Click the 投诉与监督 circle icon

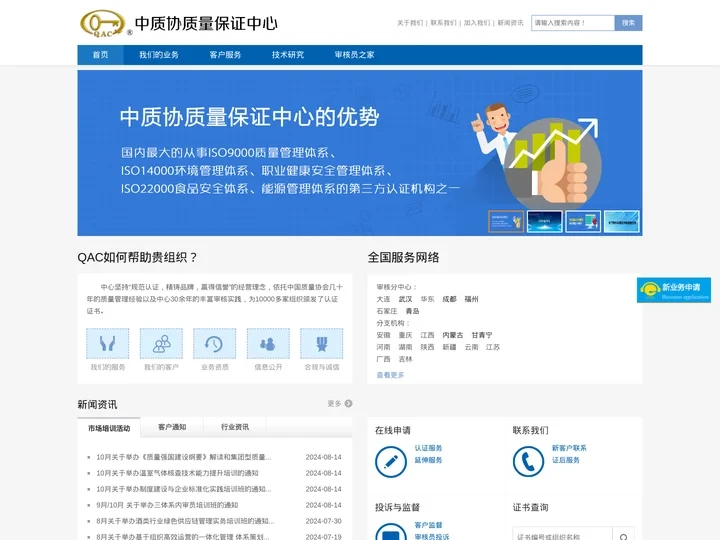click(x=391, y=532)
